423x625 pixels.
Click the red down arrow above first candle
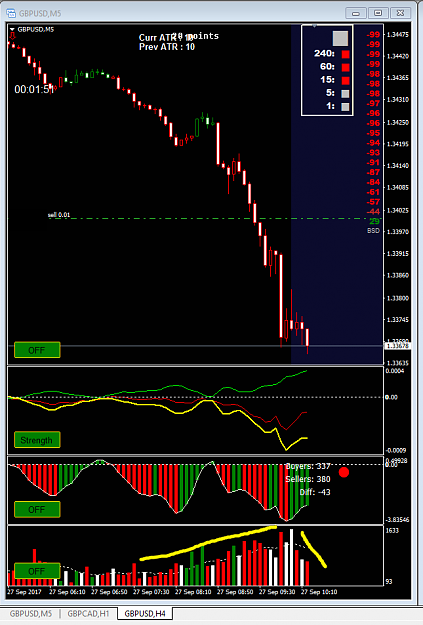pos(12,36)
